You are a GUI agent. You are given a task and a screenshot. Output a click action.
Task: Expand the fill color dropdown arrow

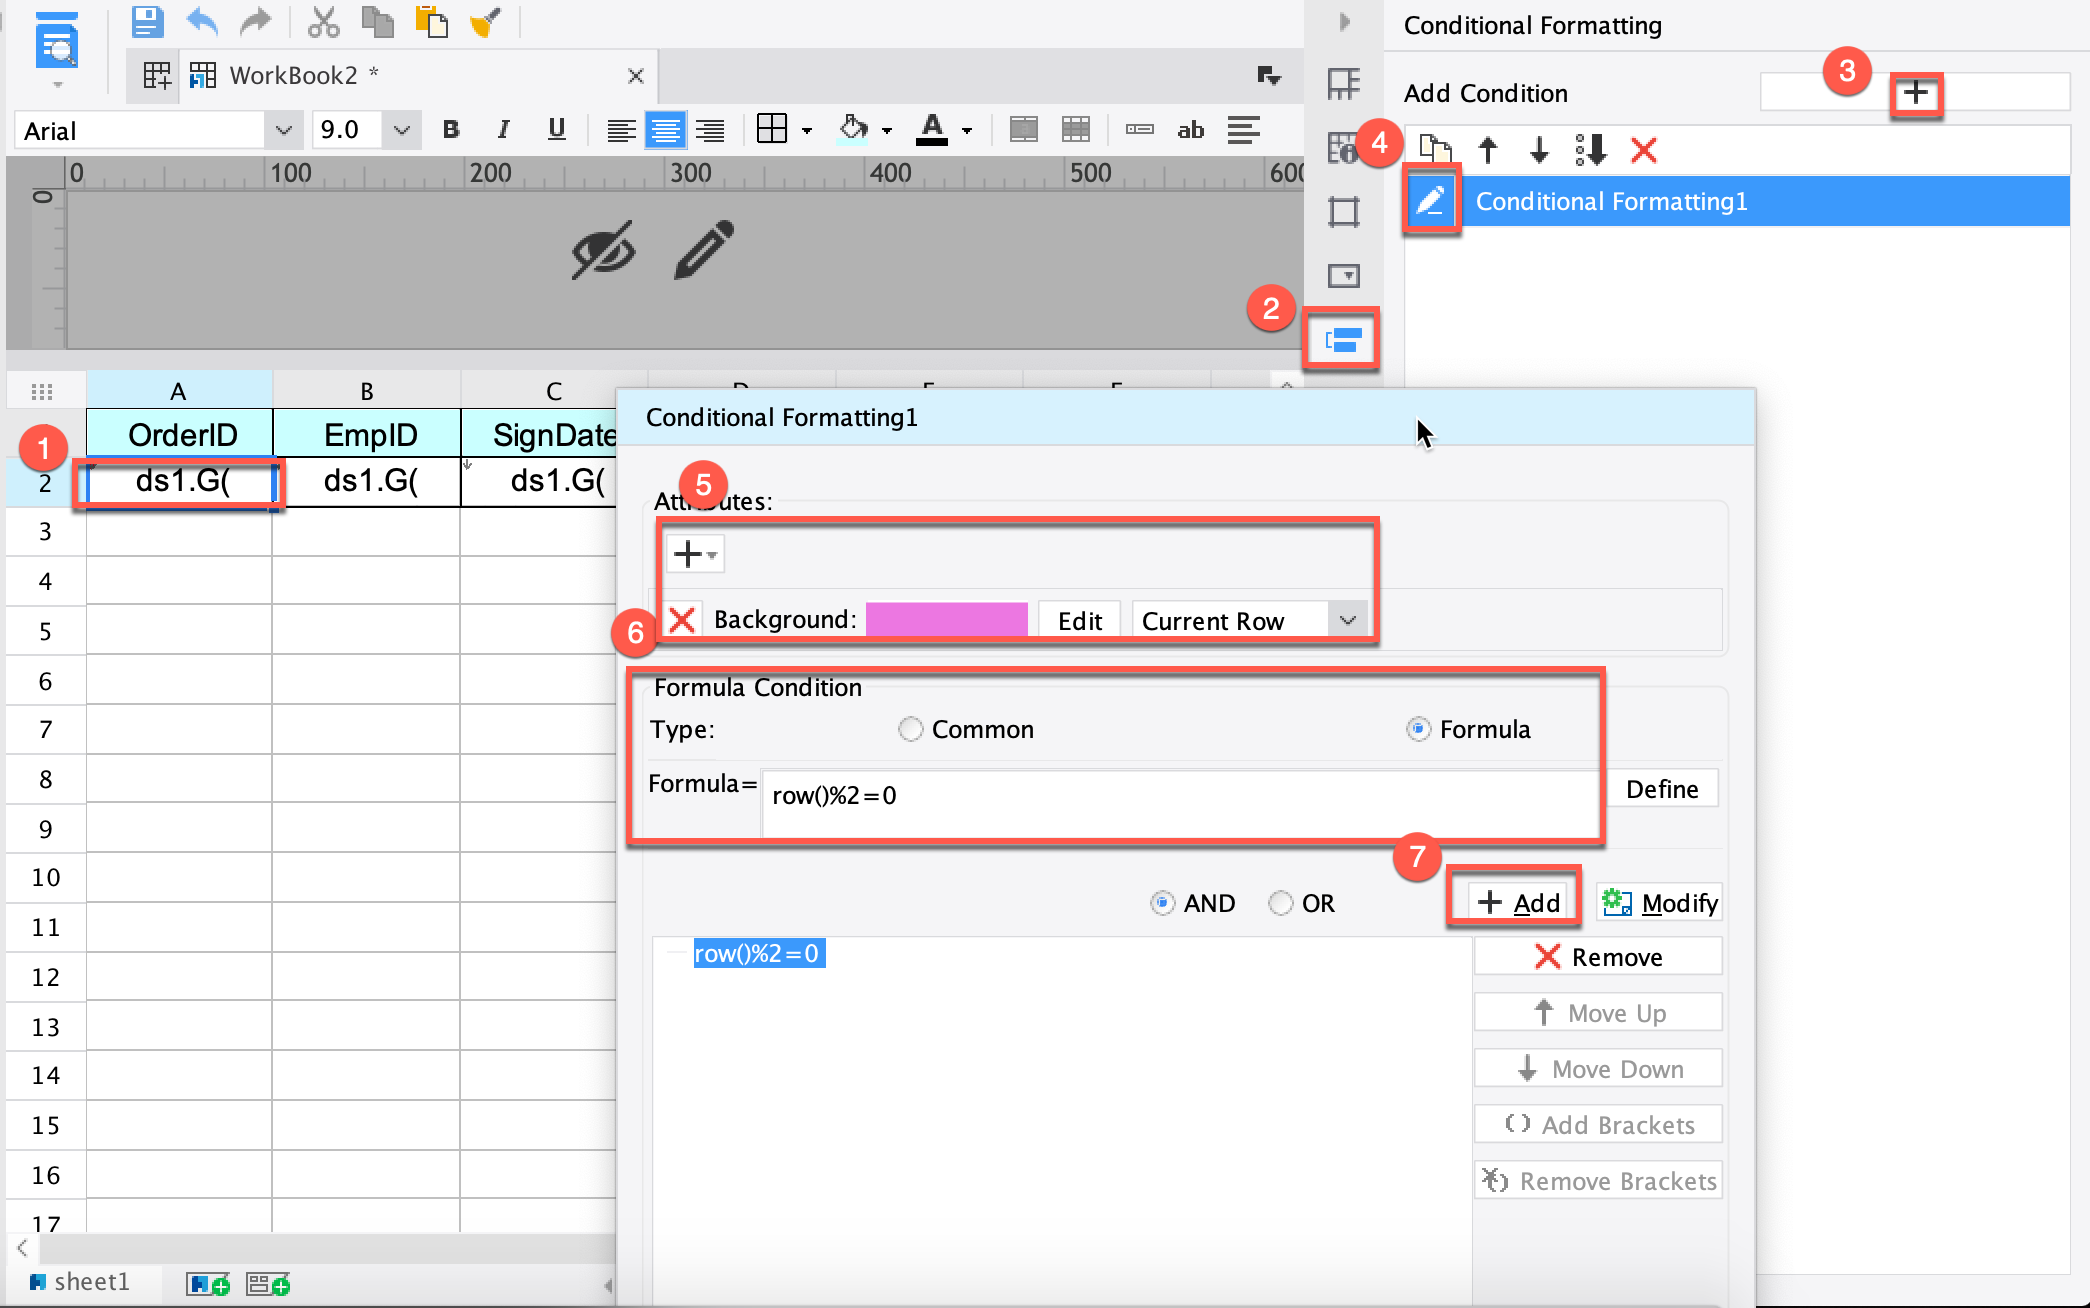coord(886,131)
